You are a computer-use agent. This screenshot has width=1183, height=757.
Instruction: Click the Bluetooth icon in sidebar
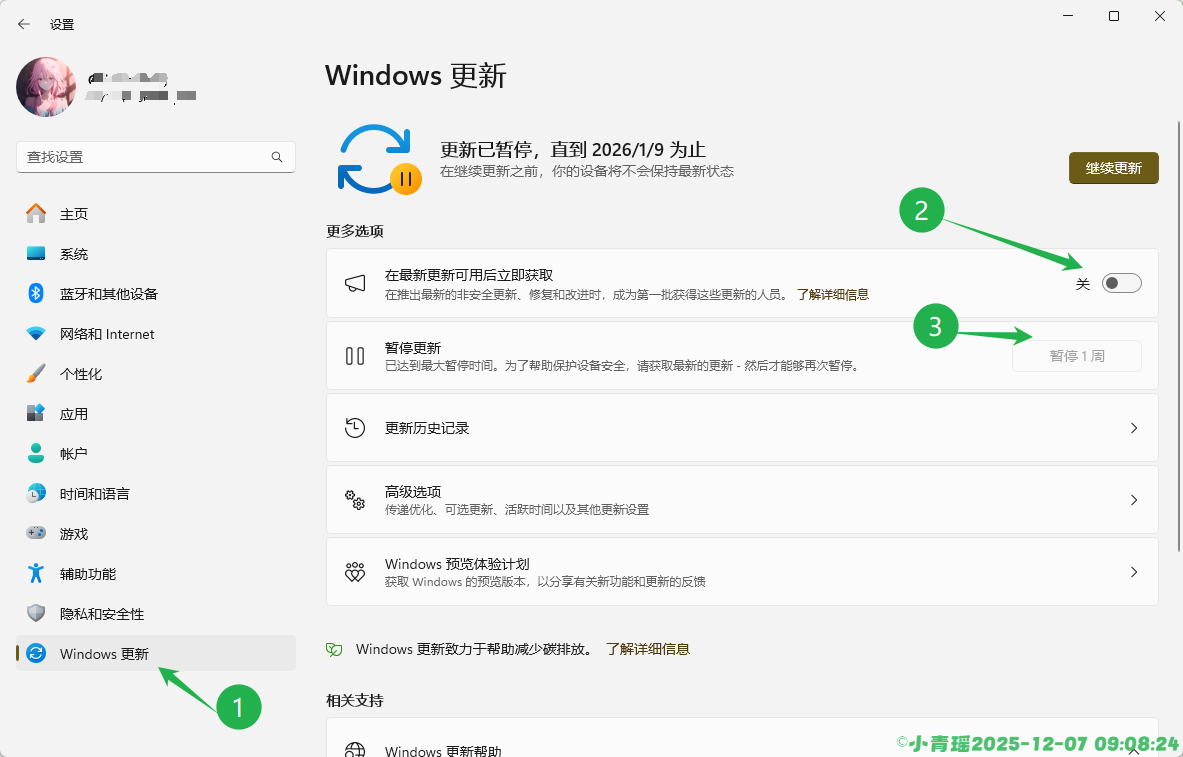(36, 294)
